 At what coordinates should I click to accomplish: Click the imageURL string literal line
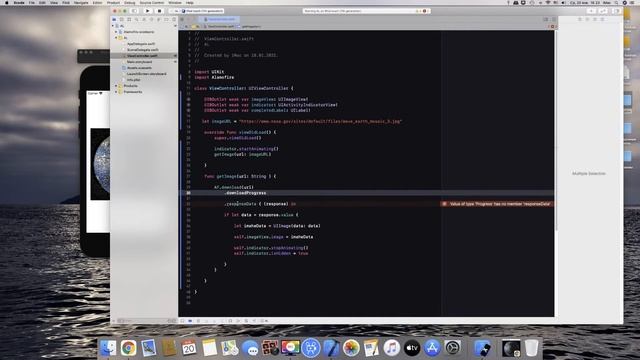[320, 121]
